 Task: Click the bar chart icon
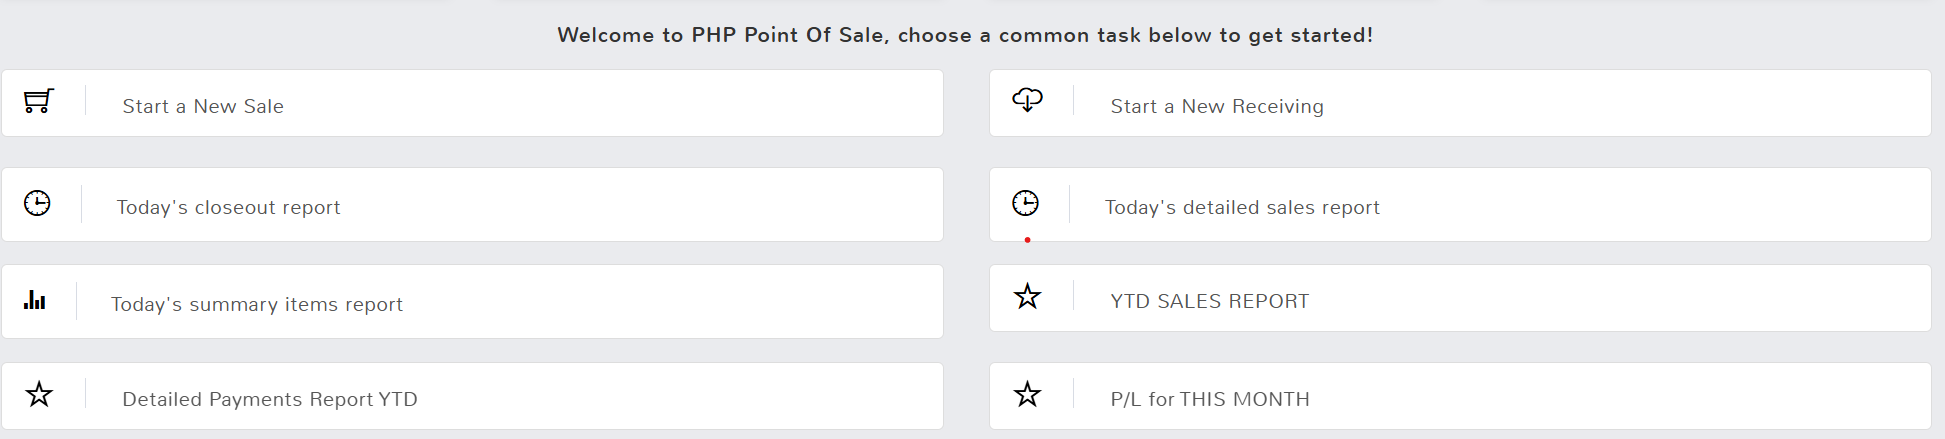point(35,300)
